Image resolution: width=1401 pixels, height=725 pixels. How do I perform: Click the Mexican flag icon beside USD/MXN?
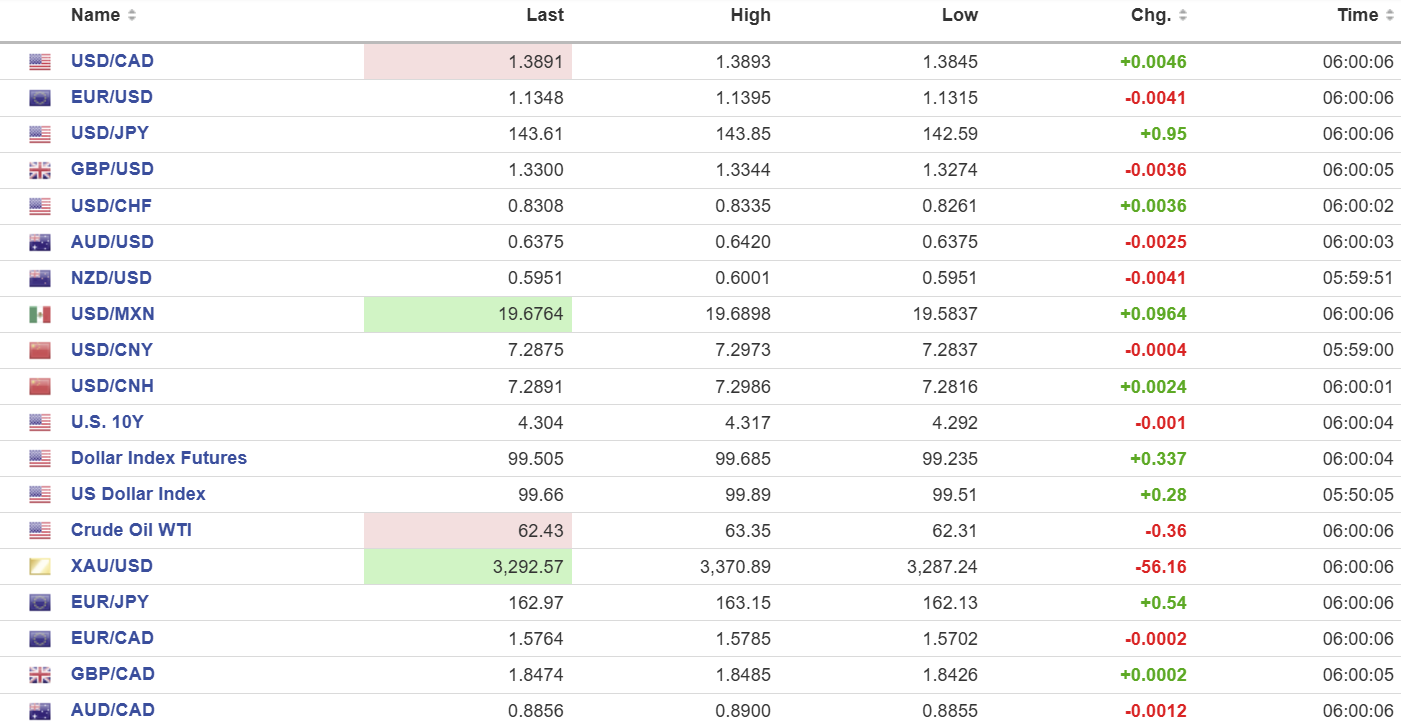40,314
